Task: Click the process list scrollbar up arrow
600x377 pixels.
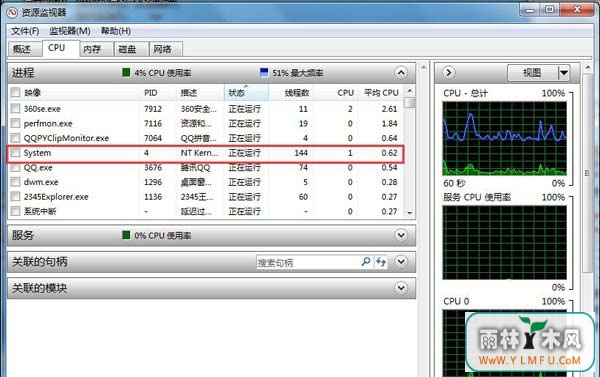Action: coord(410,91)
